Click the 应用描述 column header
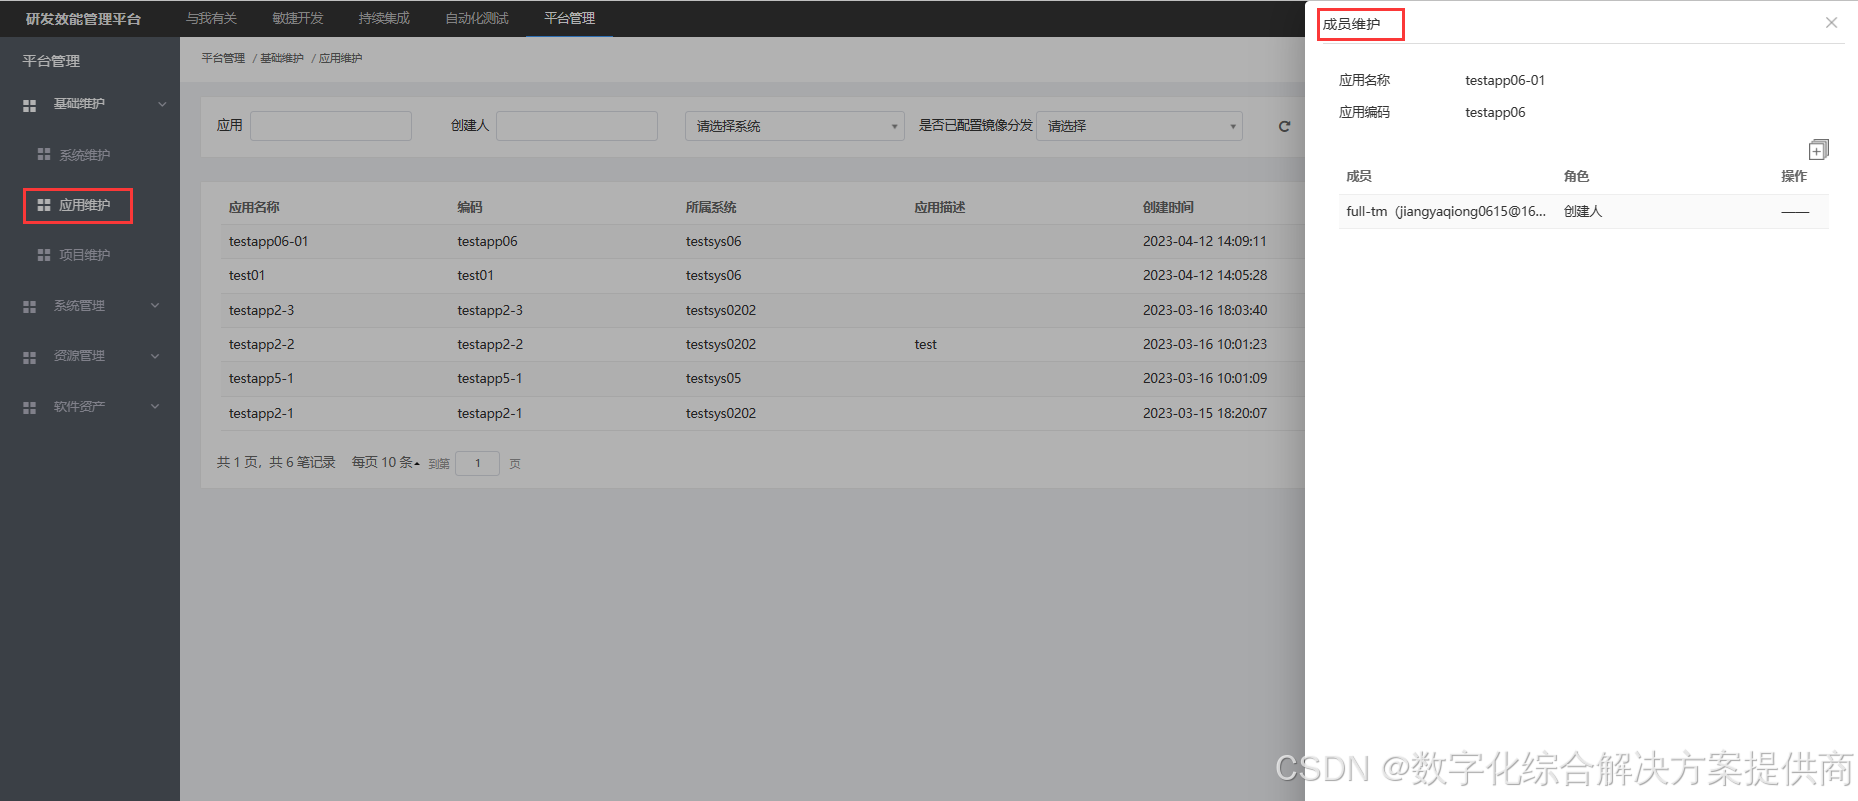The height and width of the screenshot is (801, 1858). click(x=940, y=207)
